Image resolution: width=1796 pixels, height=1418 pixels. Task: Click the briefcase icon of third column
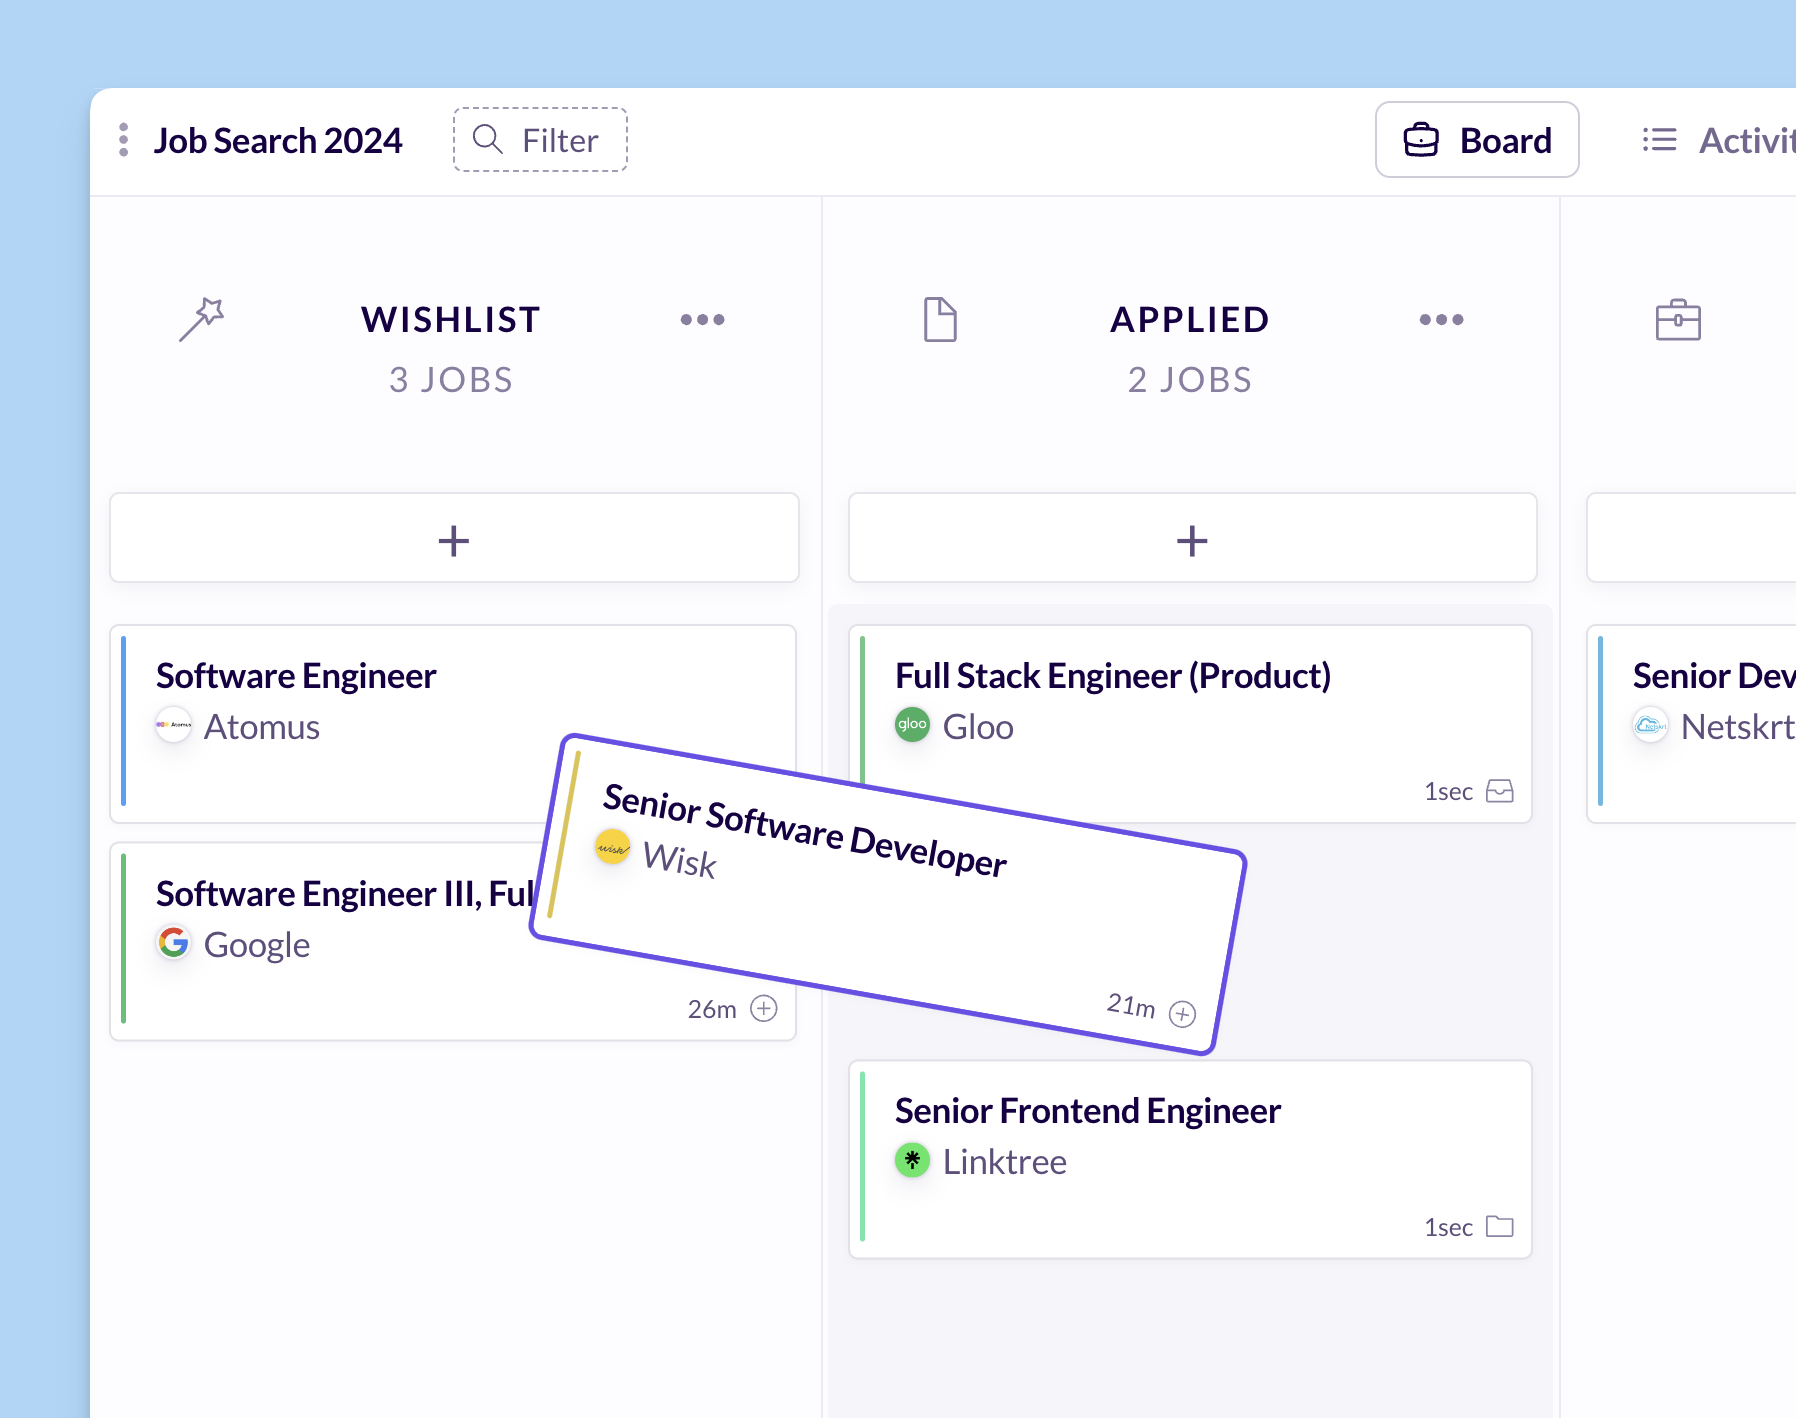click(x=1678, y=320)
